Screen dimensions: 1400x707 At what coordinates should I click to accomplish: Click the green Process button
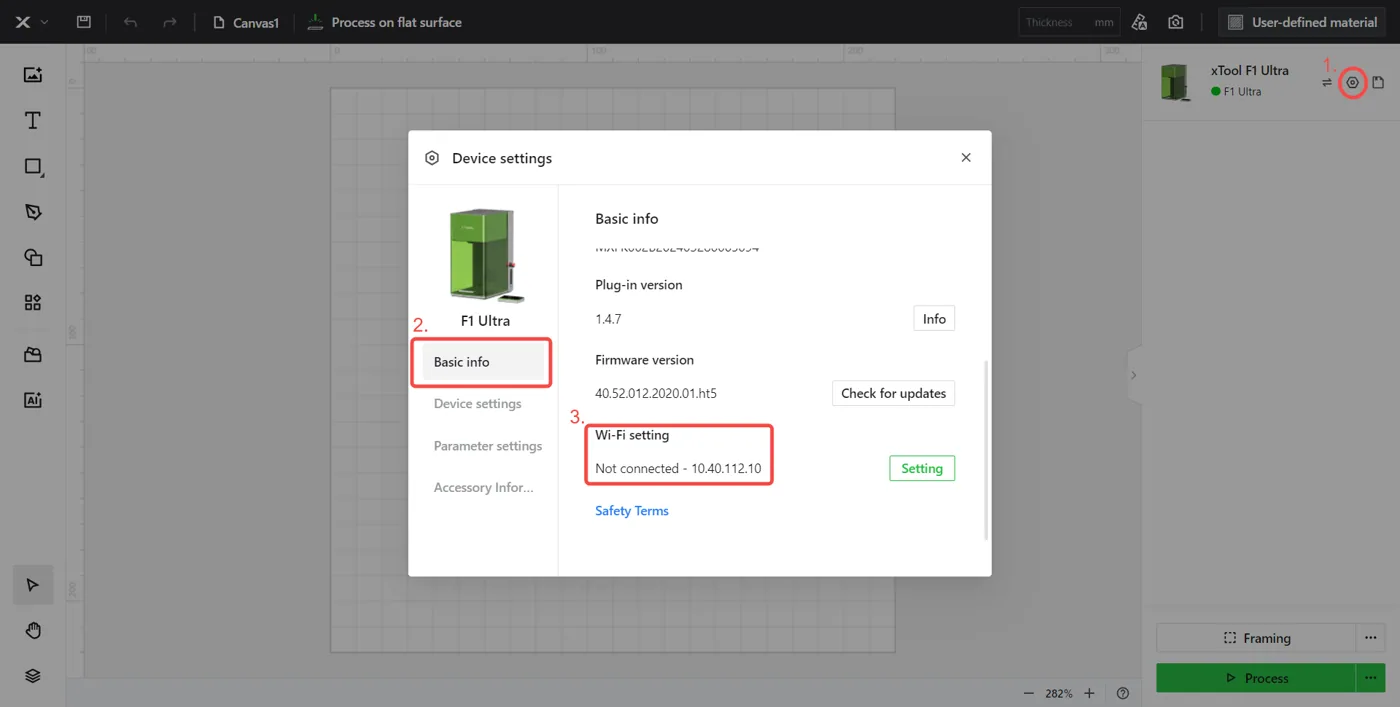click(1256, 678)
